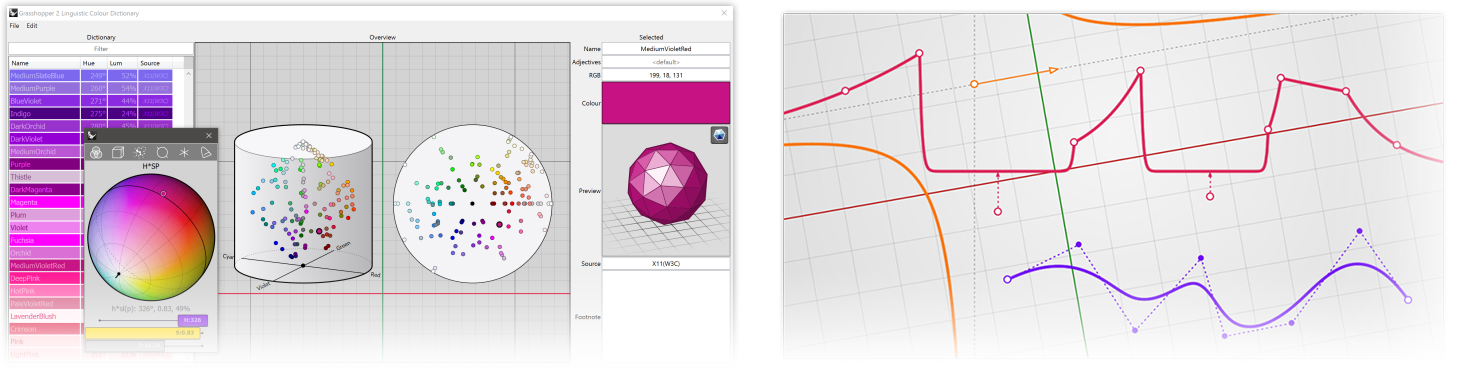Viewport: 1474px width, 374px height.
Task: Click the Grasshopper logo in colour picker titlebar
Action: pos(92,135)
